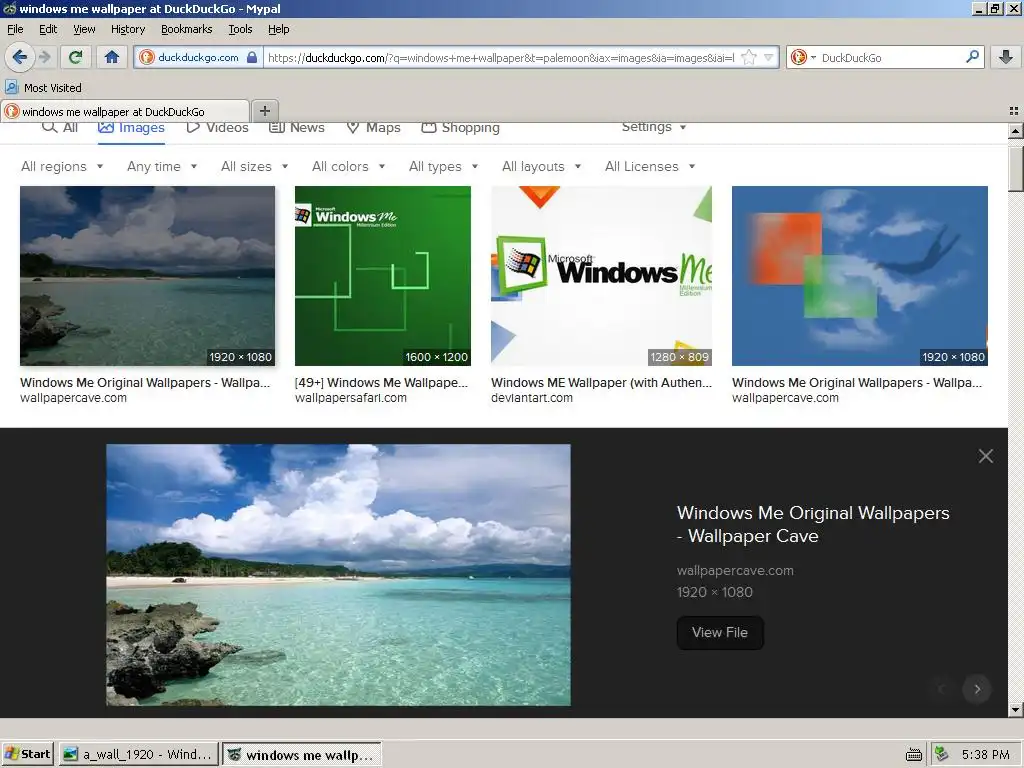Screen dimensions: 1024x768
Task: Open the Bookmarks menu
Action: coord(187,29)
